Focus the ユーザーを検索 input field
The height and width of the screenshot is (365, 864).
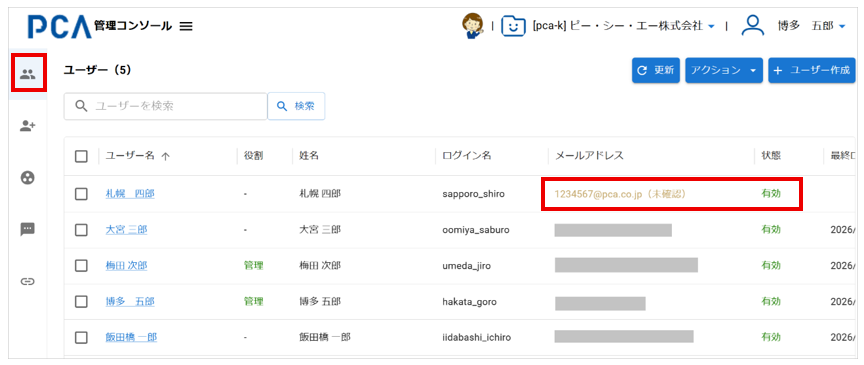tap(166, 106)
